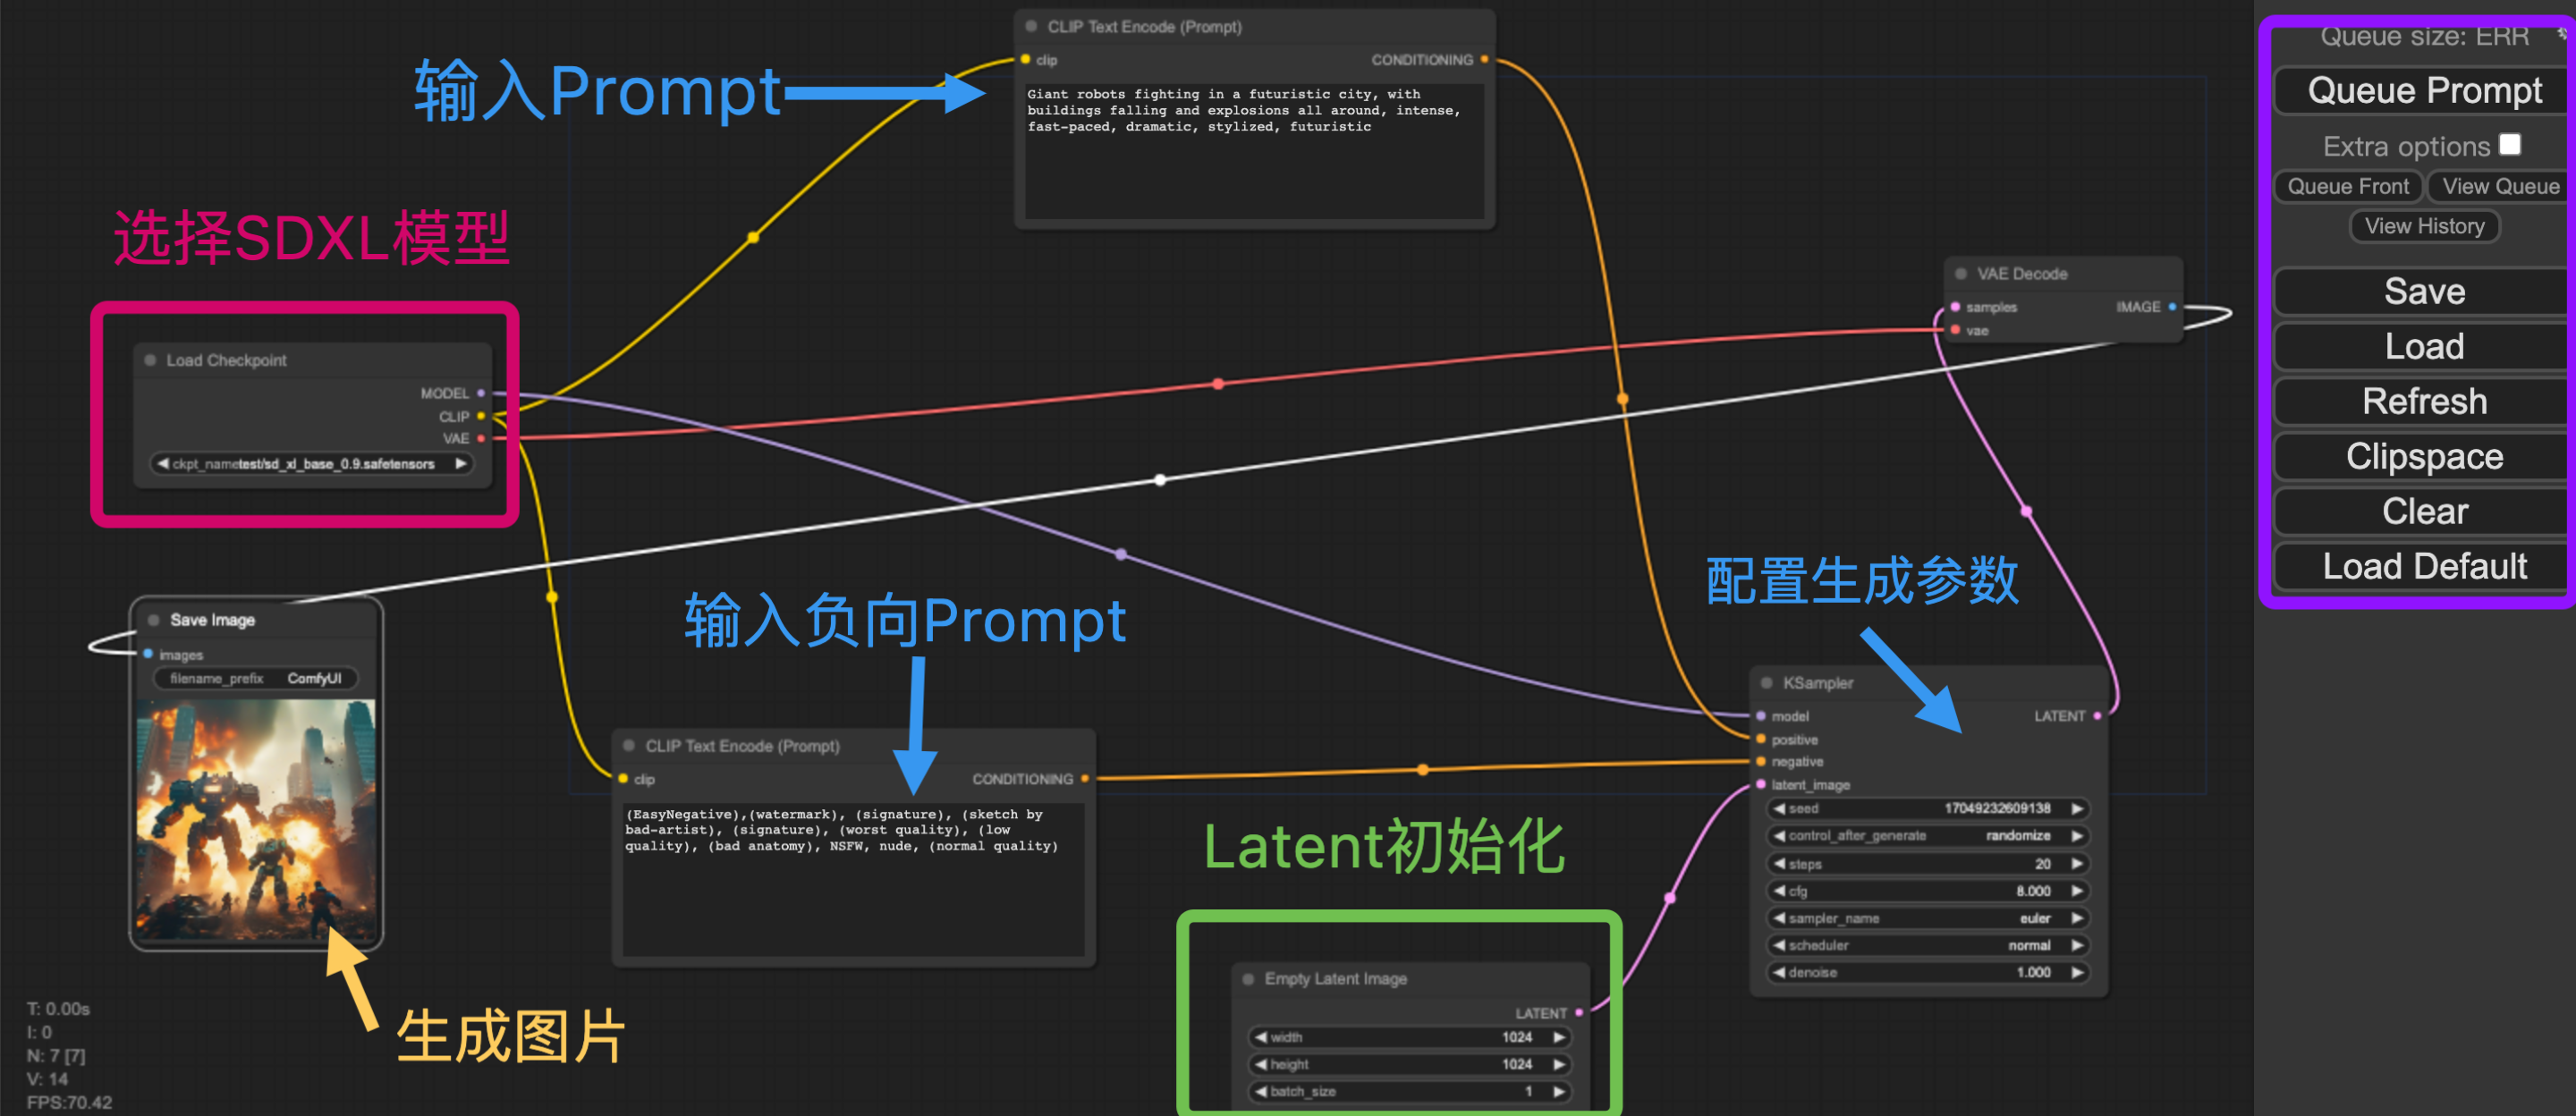The height and width of the screenshot is (1116, 2576).
Task: Collapse the Load Checkpoint node via its dot
Action: [150, 360]
